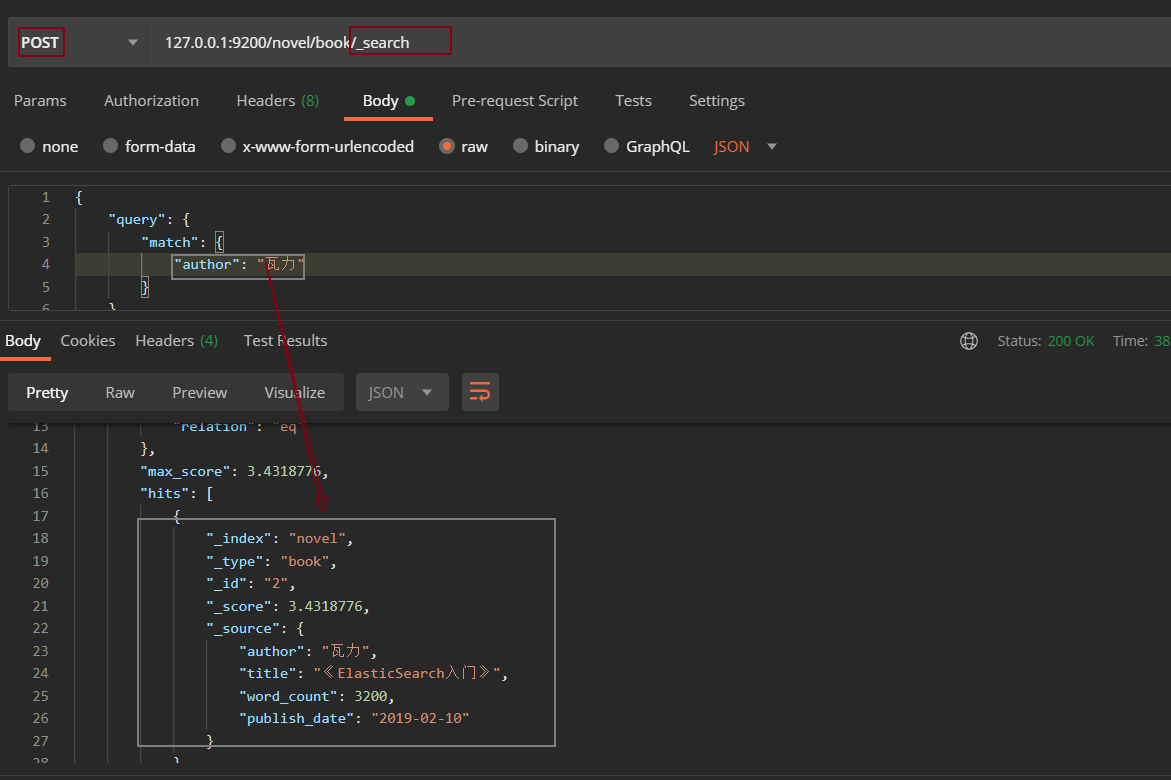This screenshot has height=780, width=1171.
Task: Select the none body type radio
Action: (28, 146)
